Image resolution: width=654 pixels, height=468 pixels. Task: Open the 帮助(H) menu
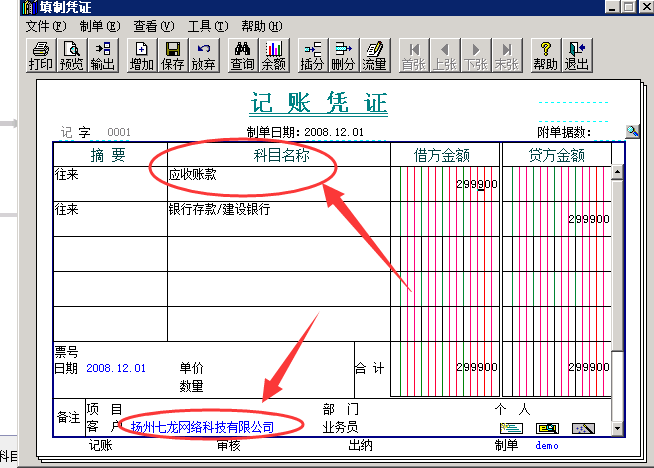click(x=262, y=26)
